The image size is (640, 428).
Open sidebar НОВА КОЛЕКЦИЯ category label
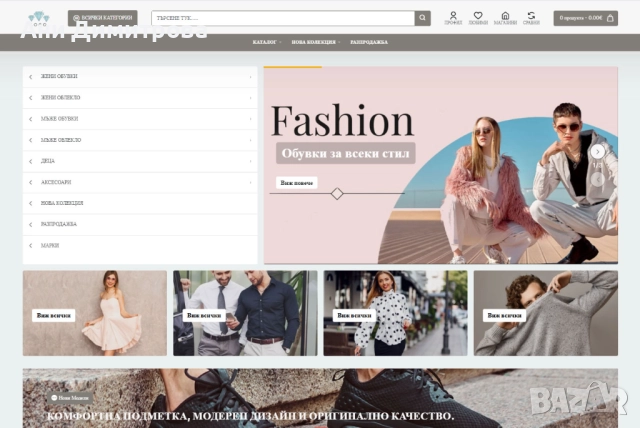tap(62, 203)
